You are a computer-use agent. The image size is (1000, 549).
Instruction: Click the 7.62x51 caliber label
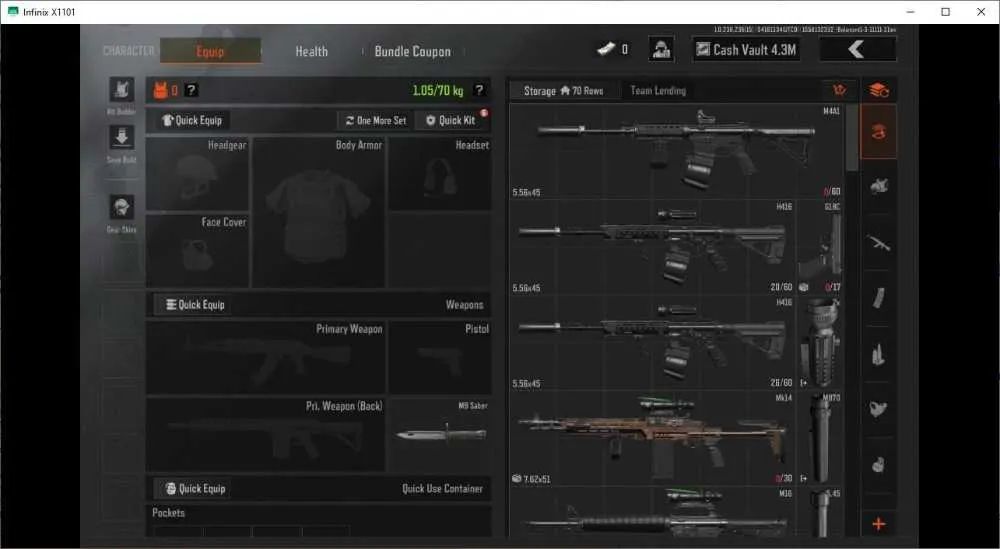536,479
